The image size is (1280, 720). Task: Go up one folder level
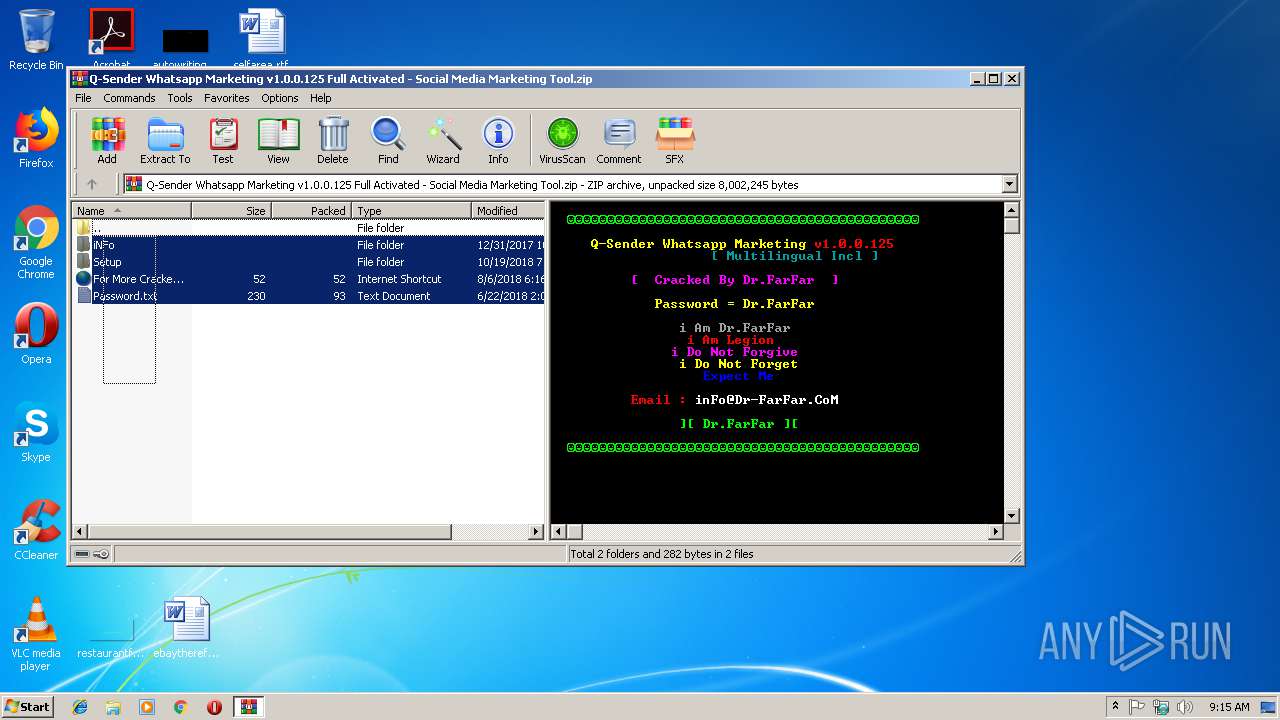[92, 184]
